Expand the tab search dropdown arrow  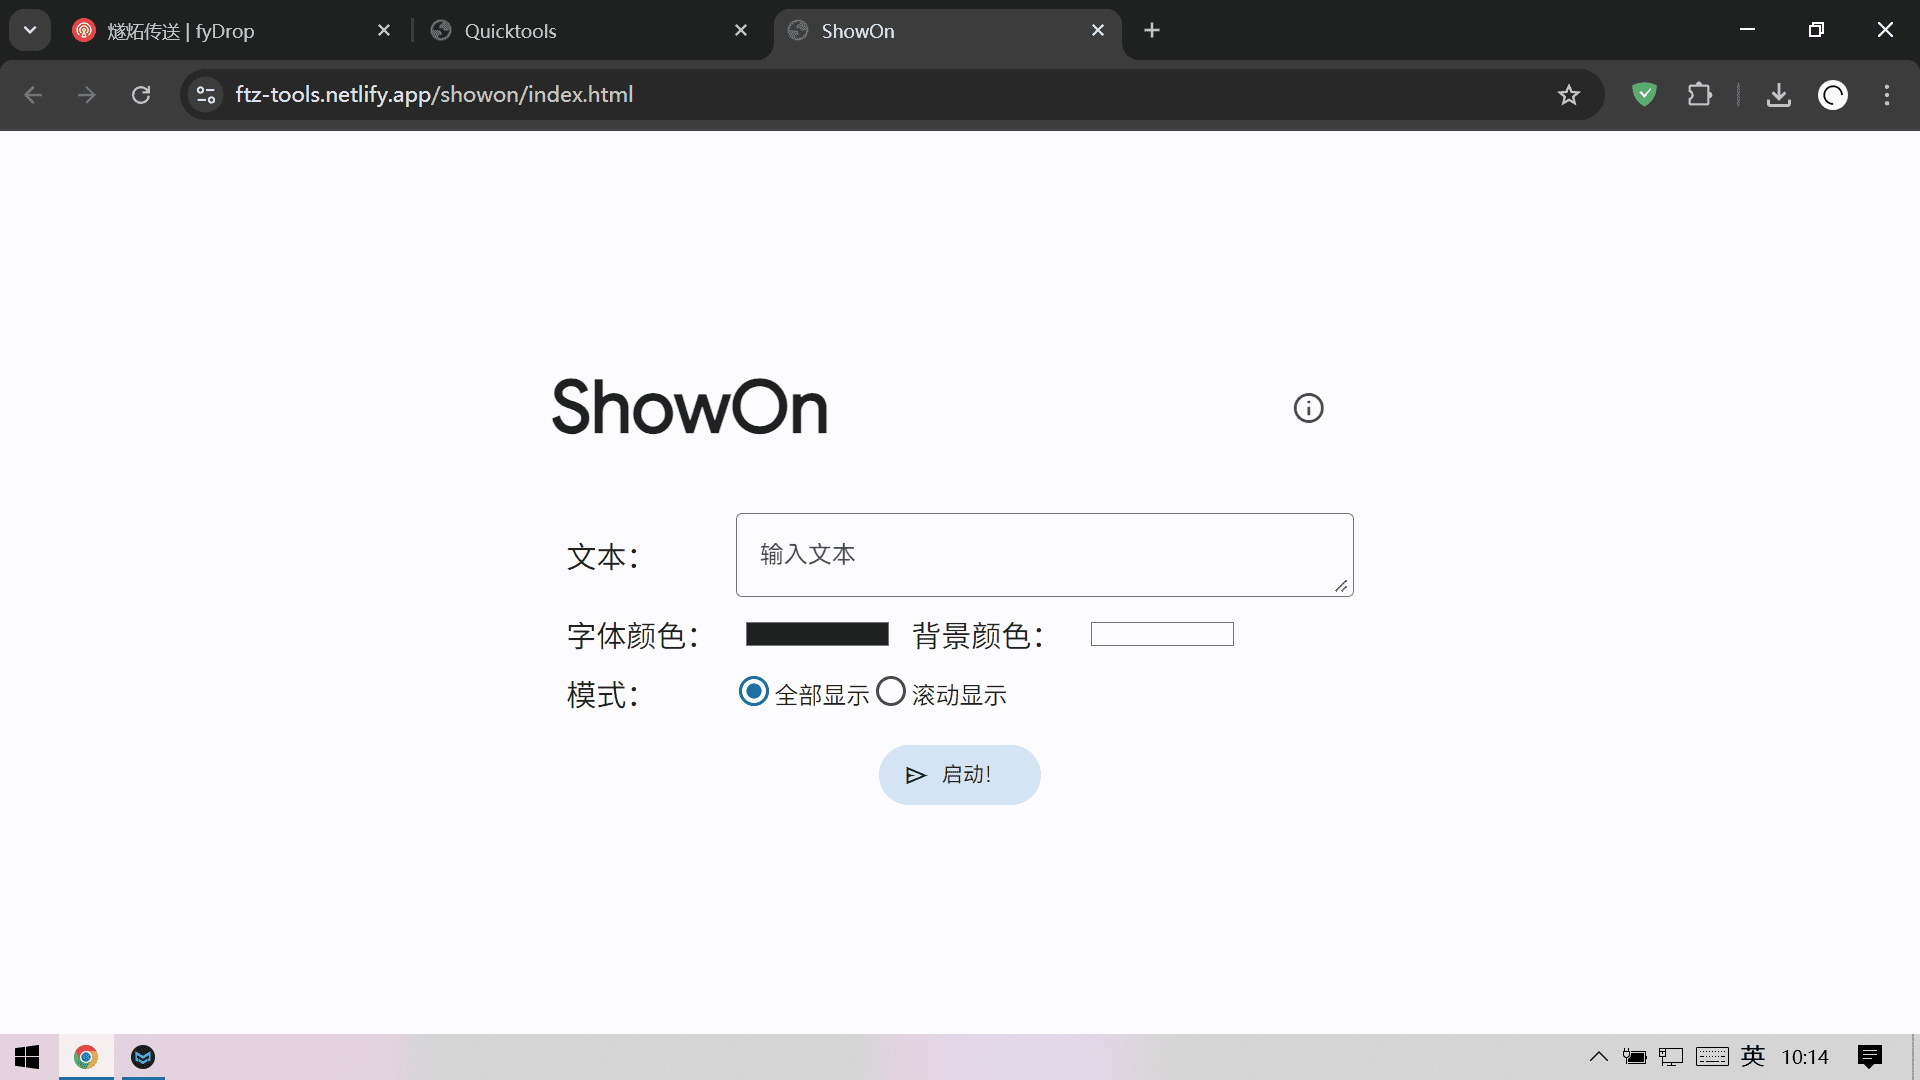(x=30, y=30)
